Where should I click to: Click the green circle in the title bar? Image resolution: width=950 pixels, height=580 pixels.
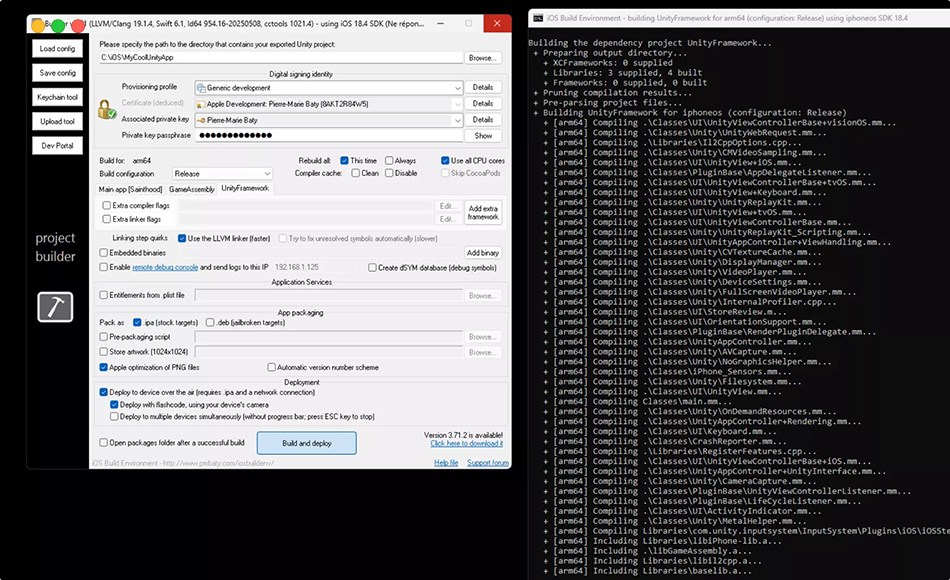pyautogui.click(x=58, y=25)
